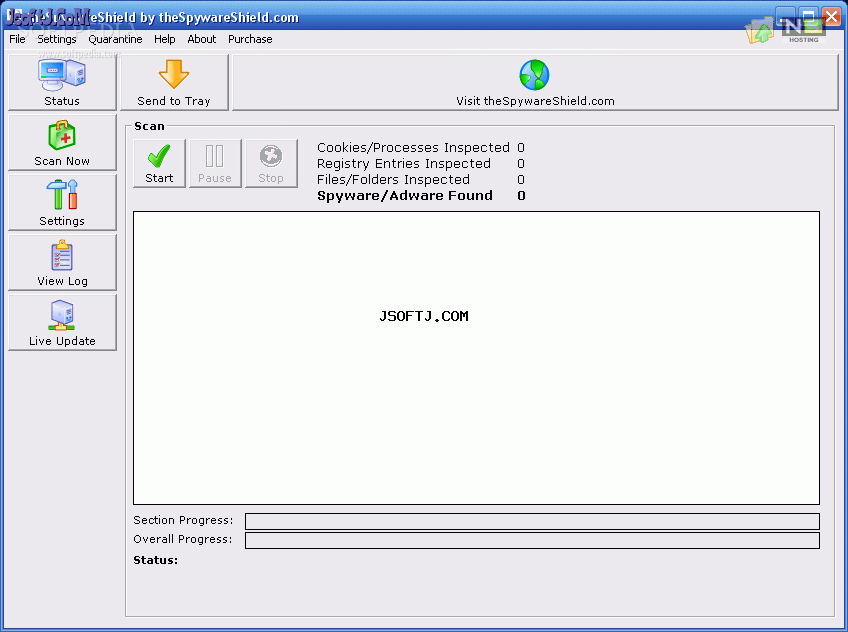
Task: Close the SpywareShield window
Action: [831, 17]
